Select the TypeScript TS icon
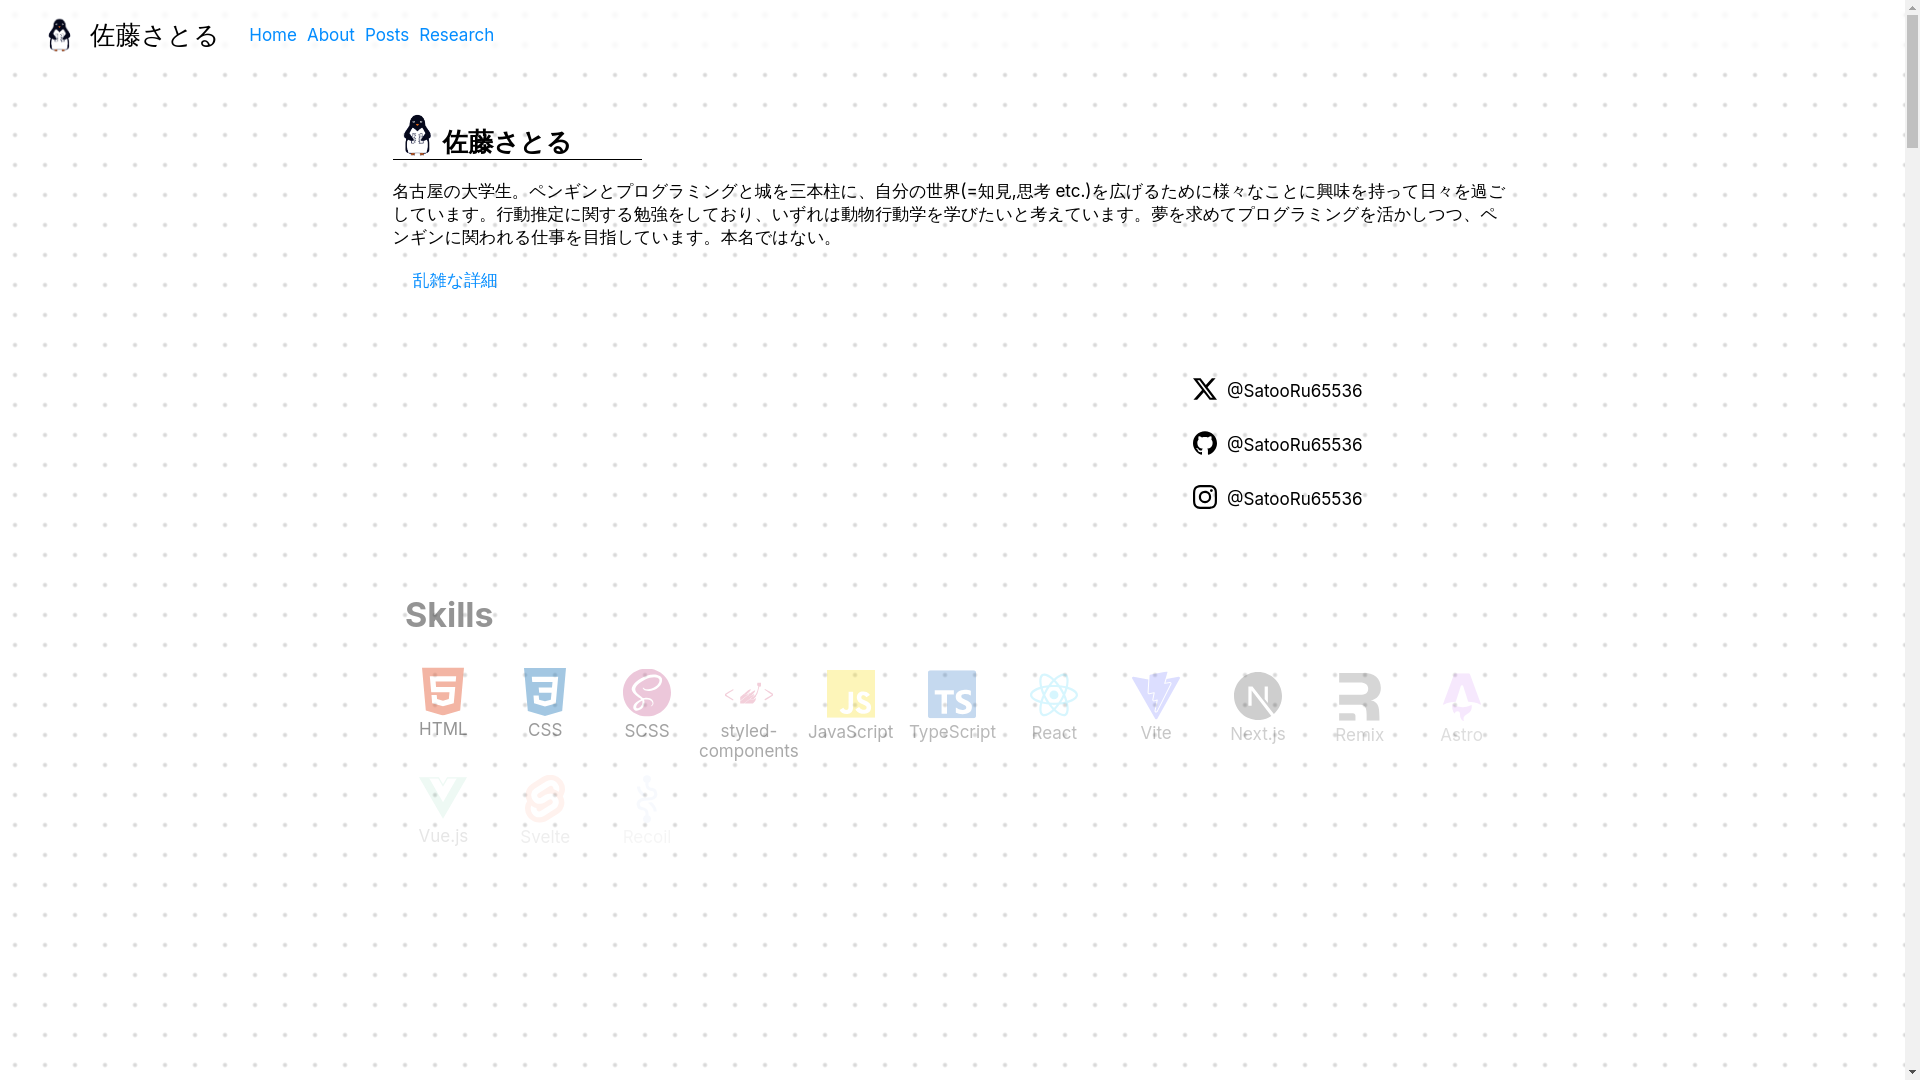The width and height of the screenshot is (1920, 1080). 952,694
